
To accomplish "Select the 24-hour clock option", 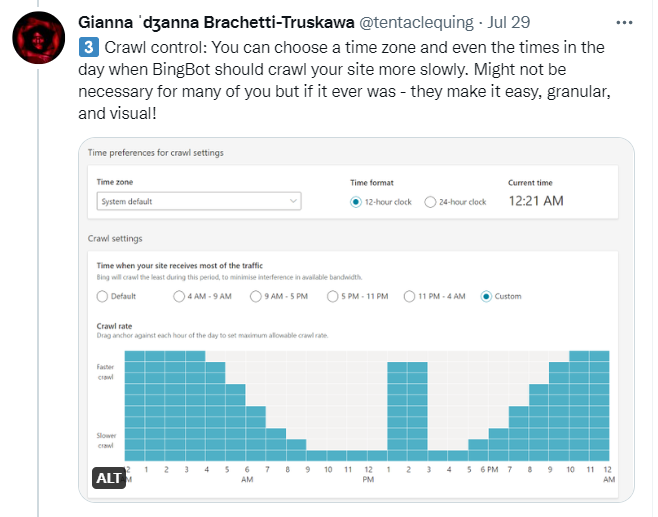I will (430, 202).
